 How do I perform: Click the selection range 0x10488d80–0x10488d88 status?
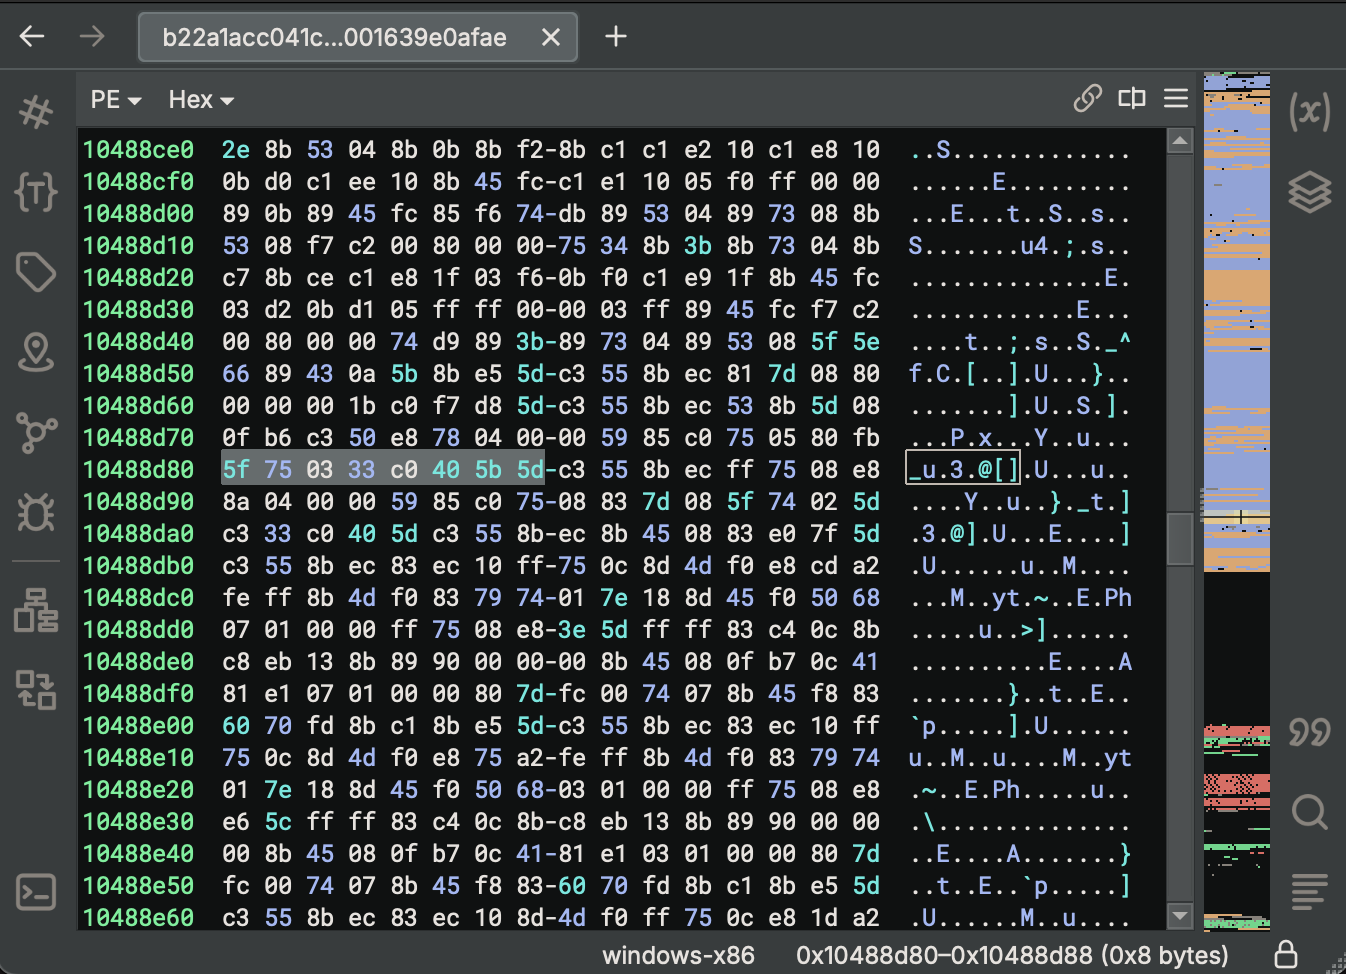(1012, 955)
